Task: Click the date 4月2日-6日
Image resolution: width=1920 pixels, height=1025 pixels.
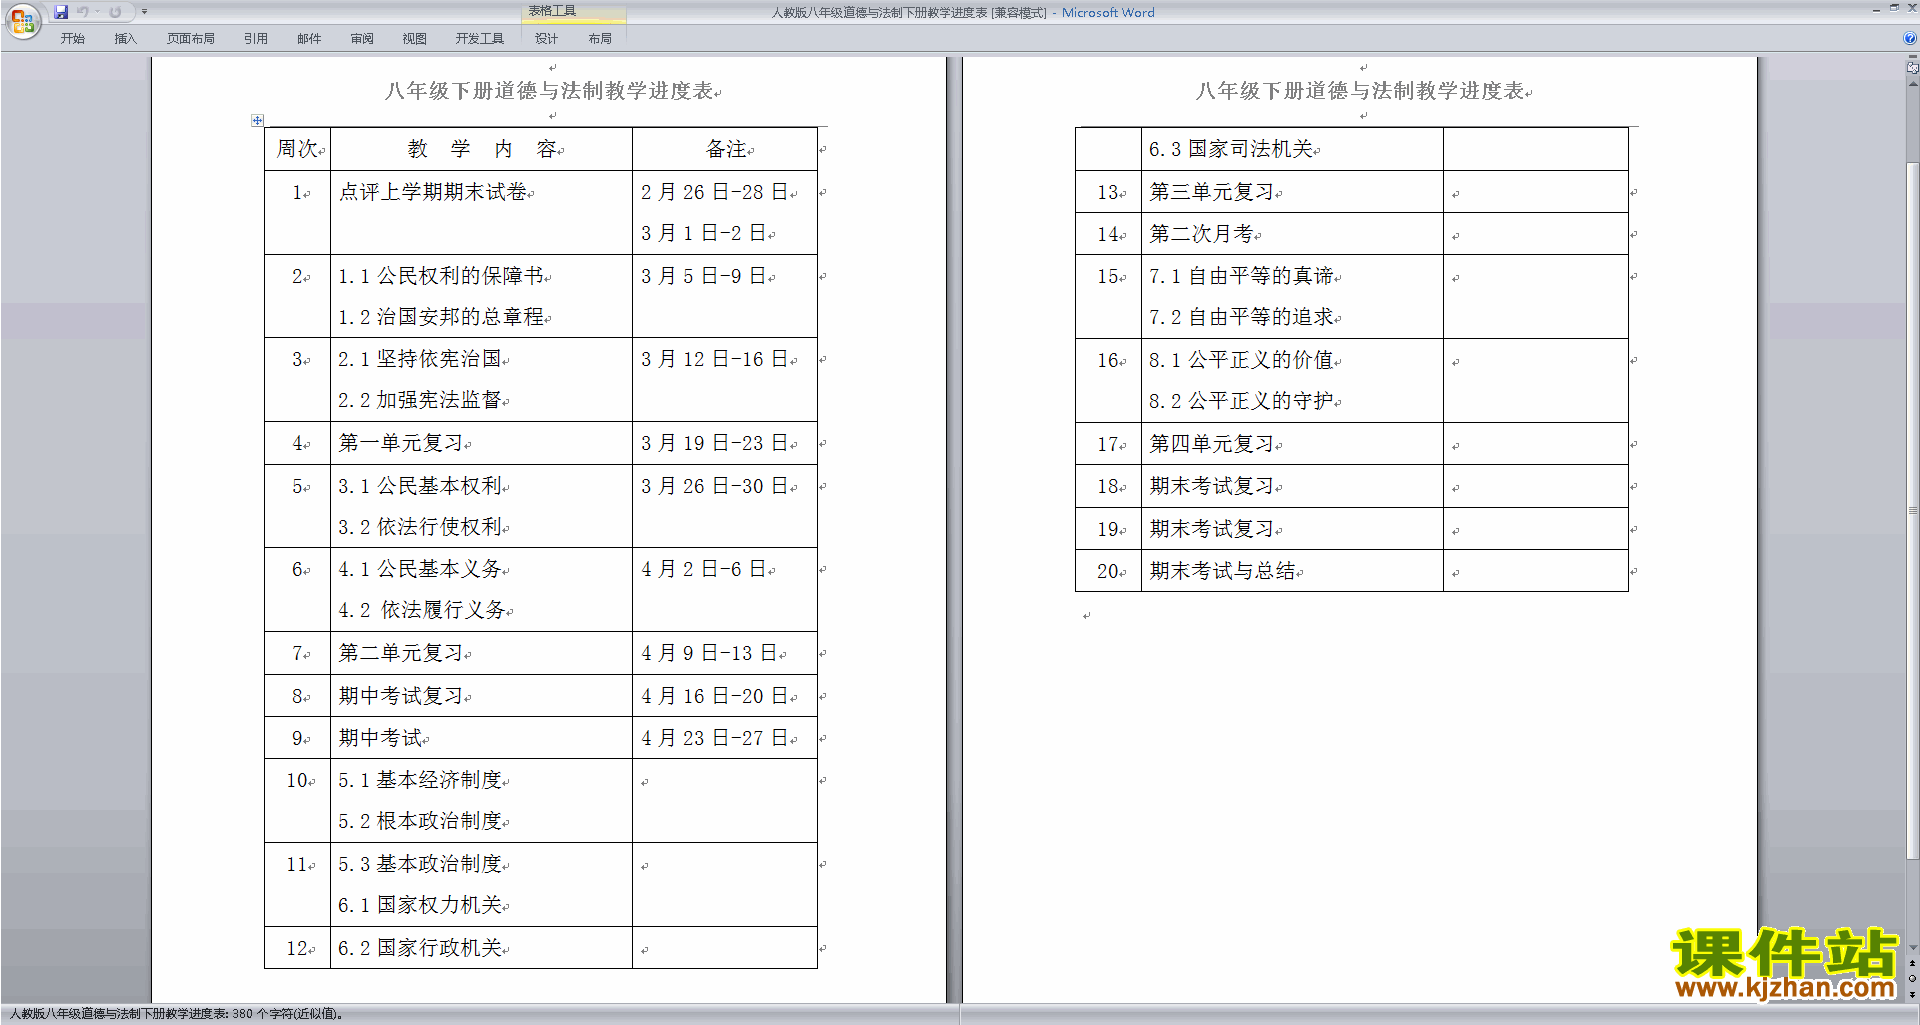Action: click(x=704, y=569)
